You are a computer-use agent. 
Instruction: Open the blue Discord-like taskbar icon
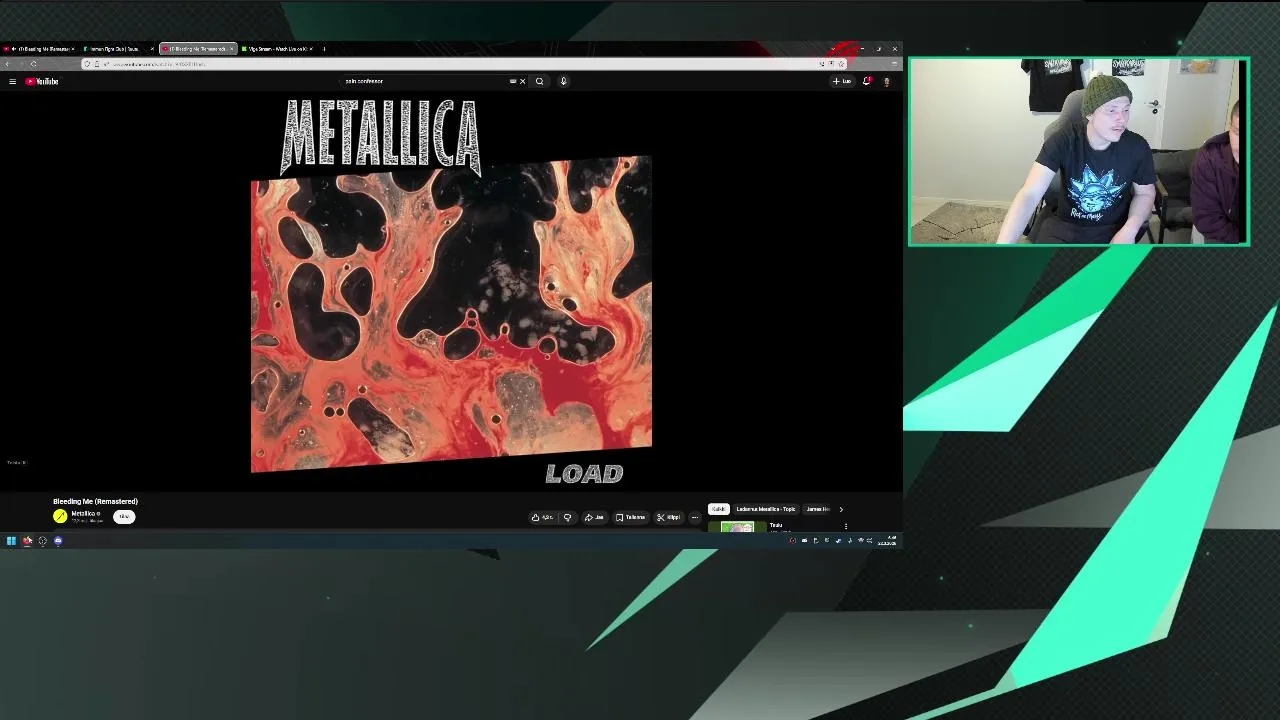tap(58, 541)
